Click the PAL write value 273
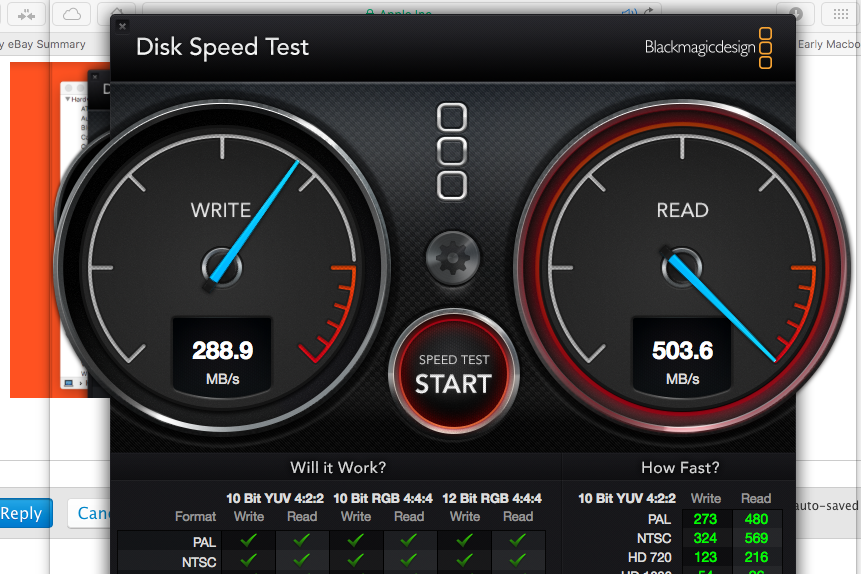This screenshot has width=861, height=574. [705, 519]
